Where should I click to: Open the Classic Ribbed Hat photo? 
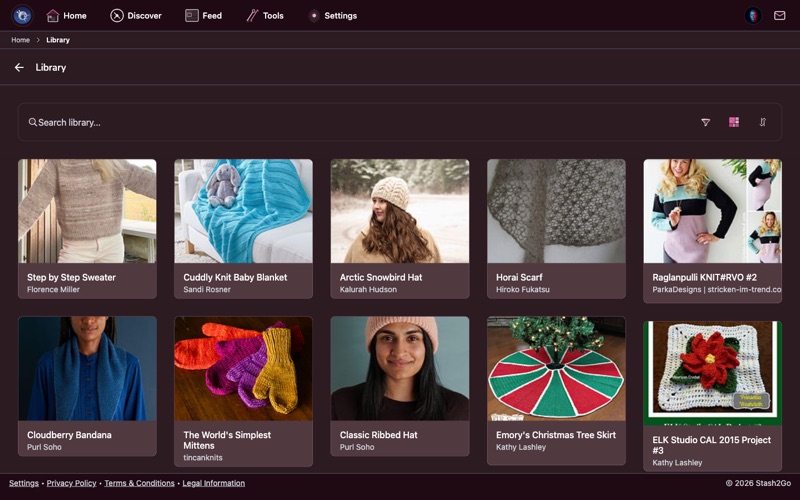(400, 368)
